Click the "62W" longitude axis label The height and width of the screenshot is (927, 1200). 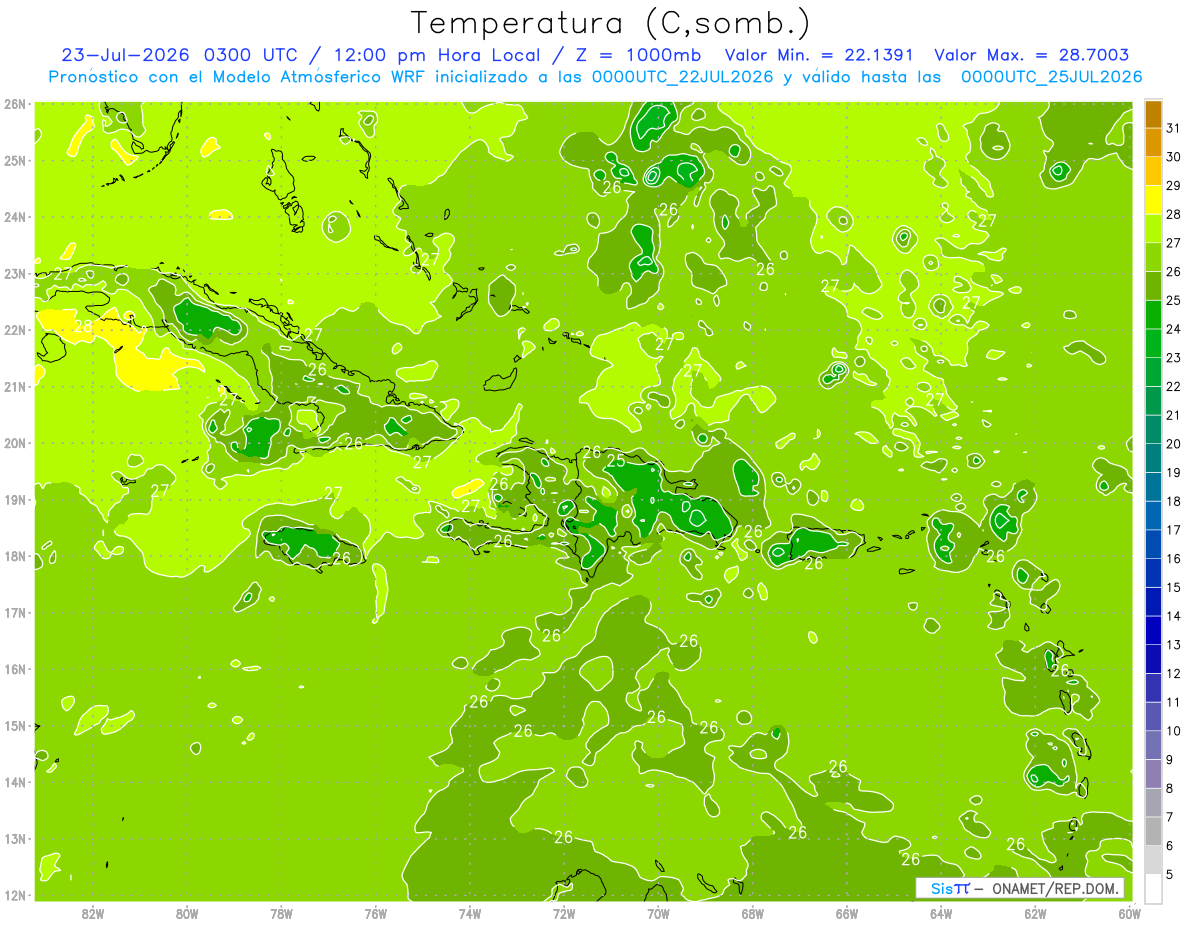pyautogui.click(x=1035, y=913)
